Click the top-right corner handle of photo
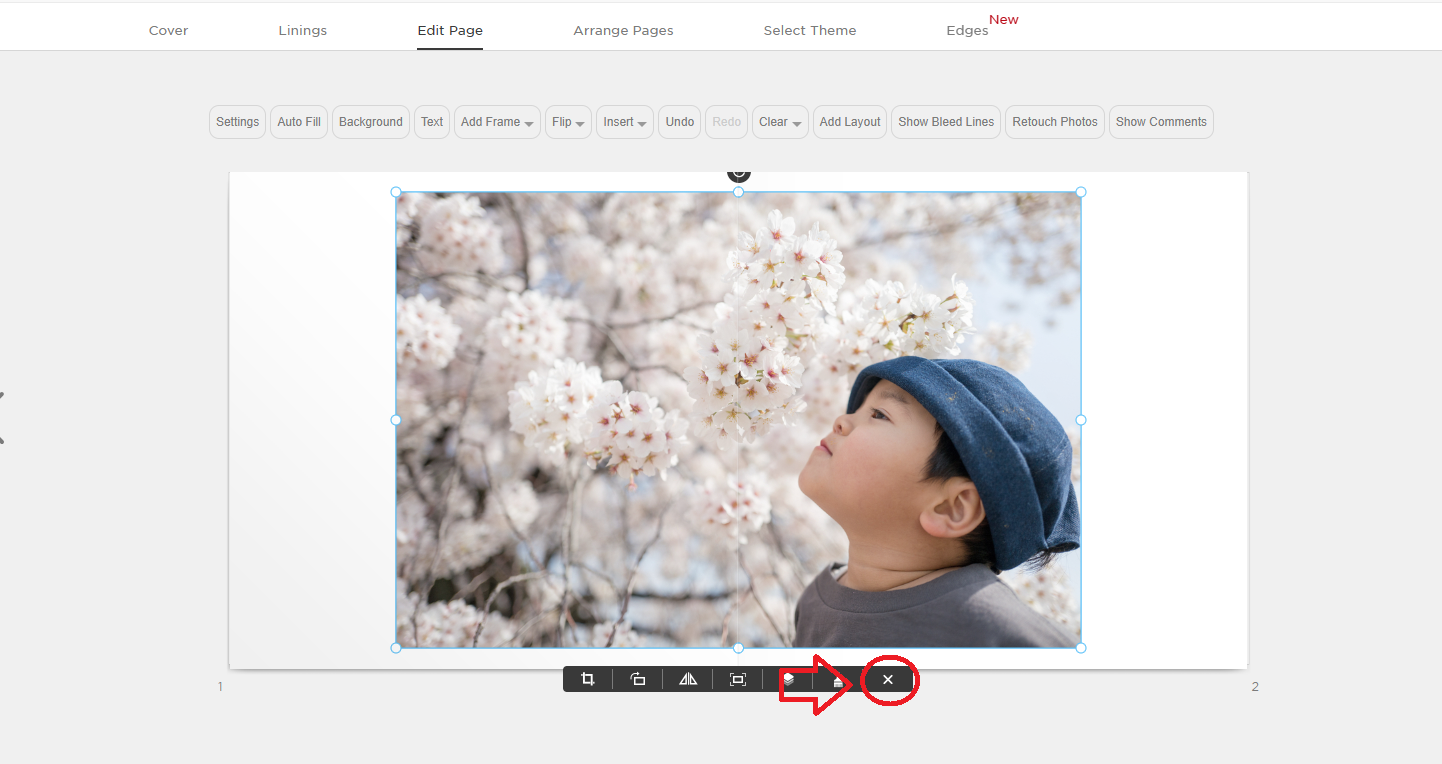The image size is (1442, 764). (1081, 192)
